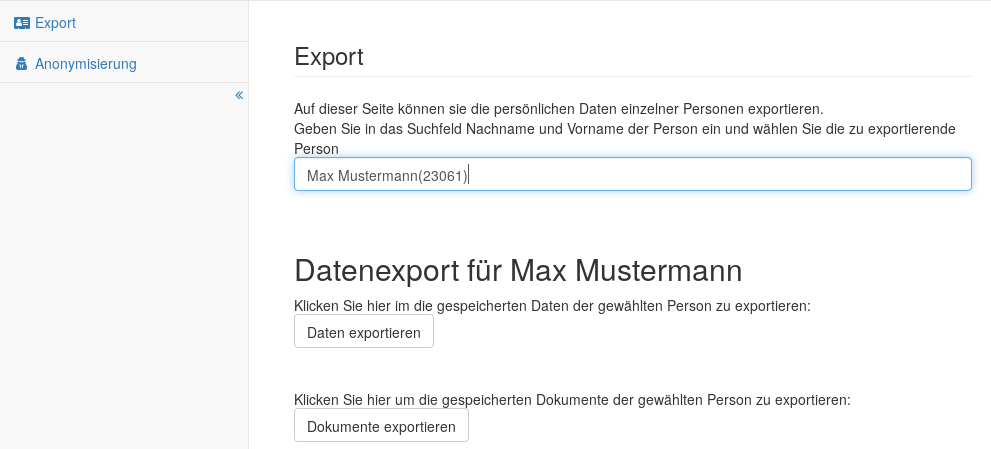991x449 pixels.
Task: Click the Anonymisierung person icon in sidebar
Action: [22, 65]
